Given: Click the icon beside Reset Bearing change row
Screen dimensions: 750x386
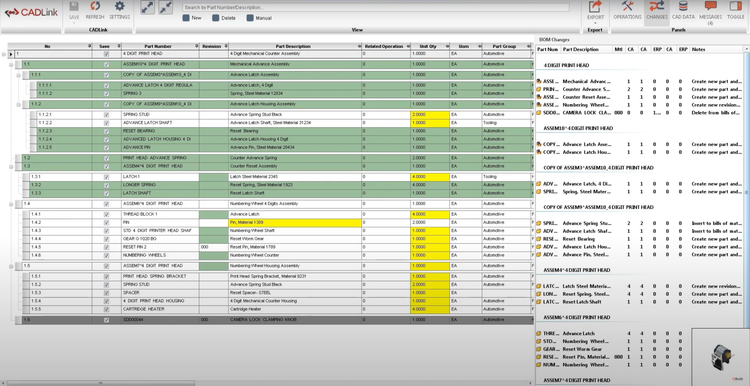Looking at the screenshot, I should point(539,239).
